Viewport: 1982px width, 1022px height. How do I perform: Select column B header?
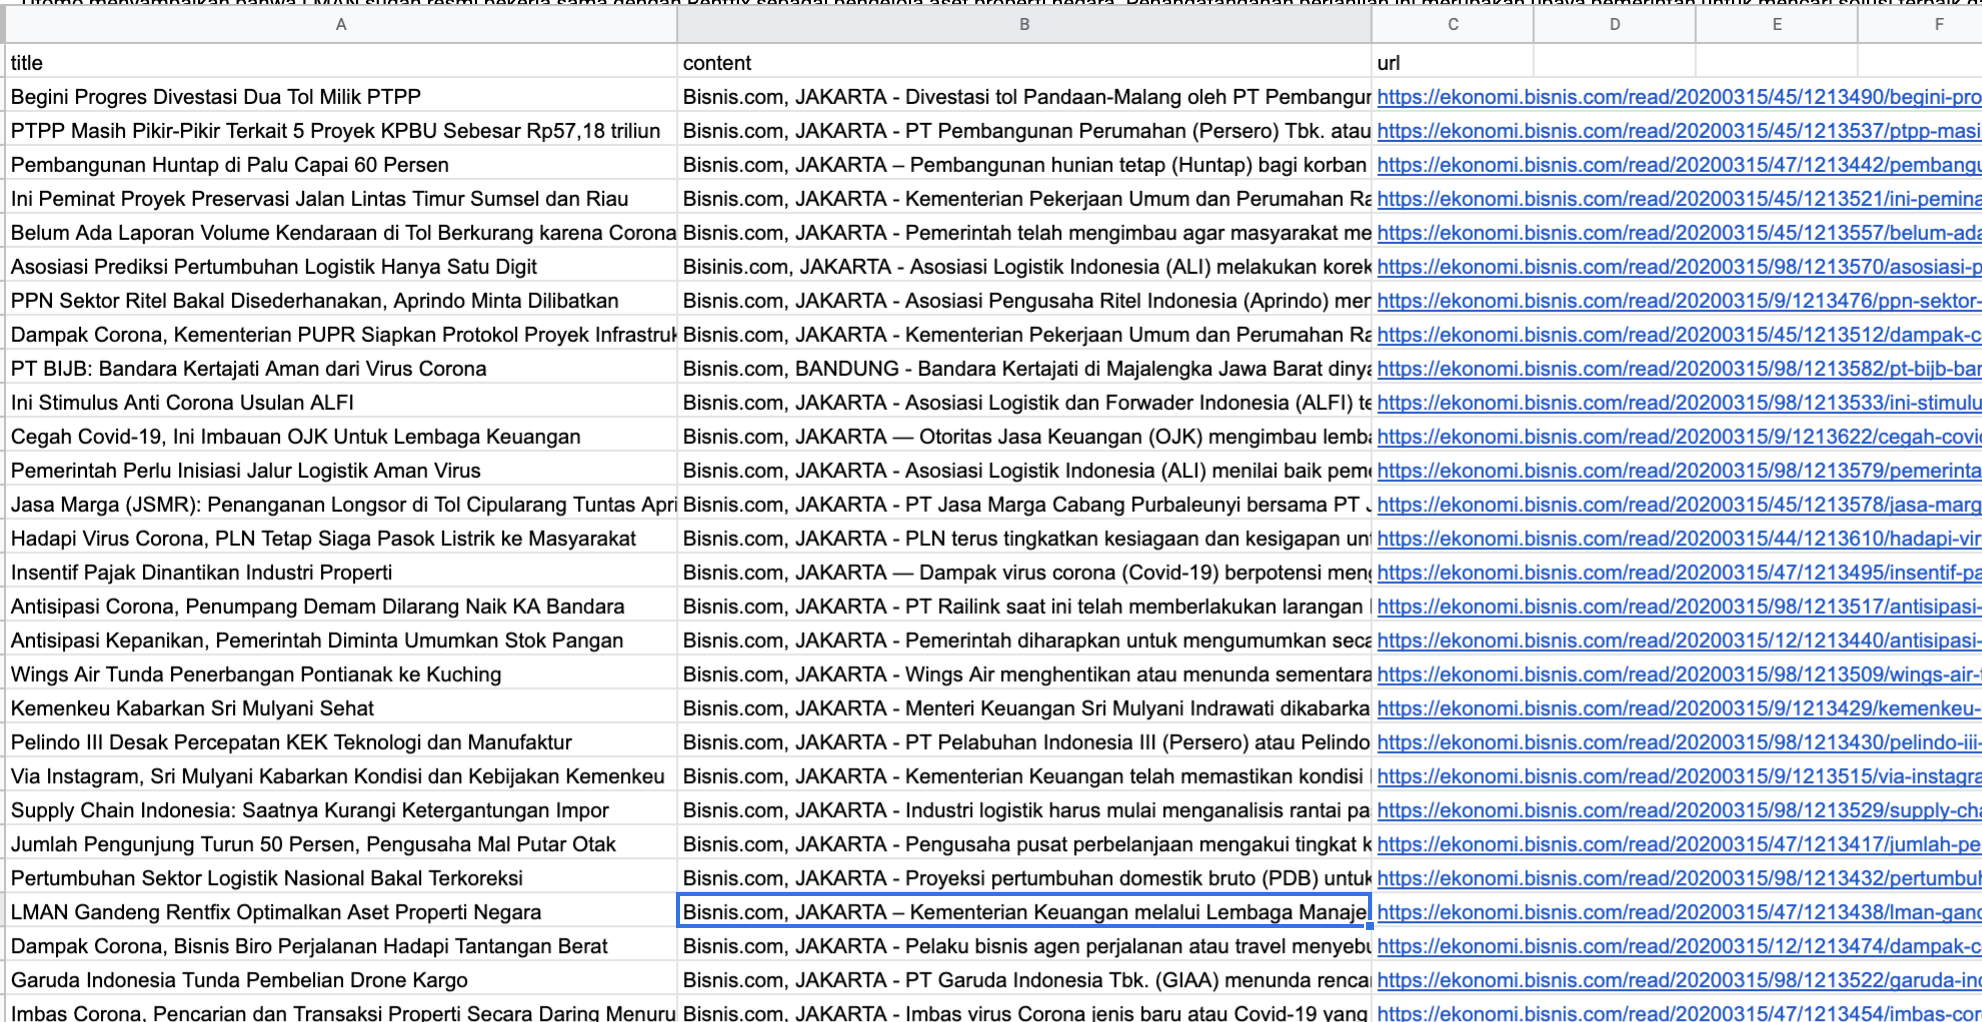click(1024, 25)
